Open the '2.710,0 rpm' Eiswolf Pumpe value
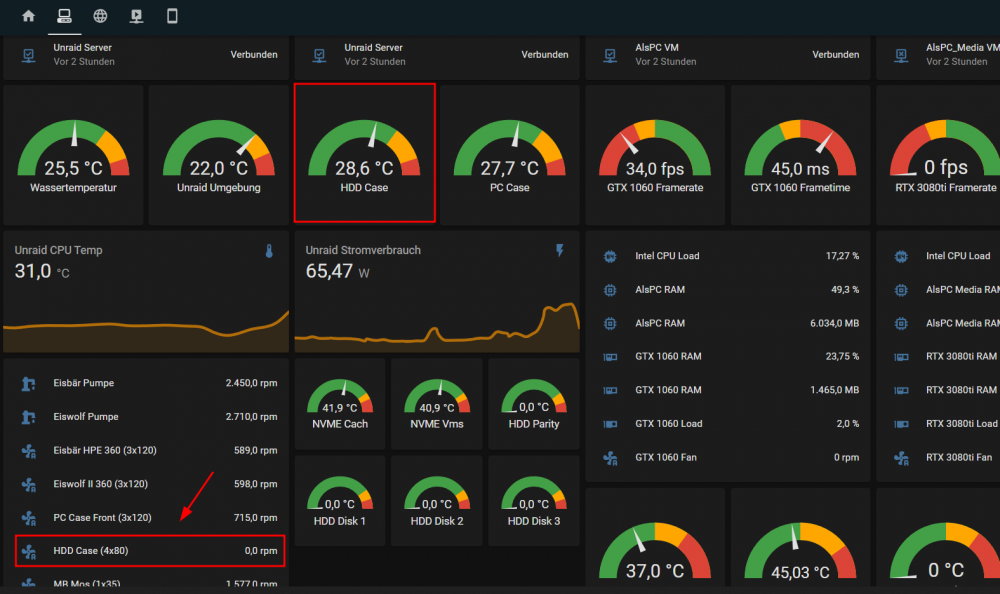The image size is (1000, 594). (x=251, y=417)
